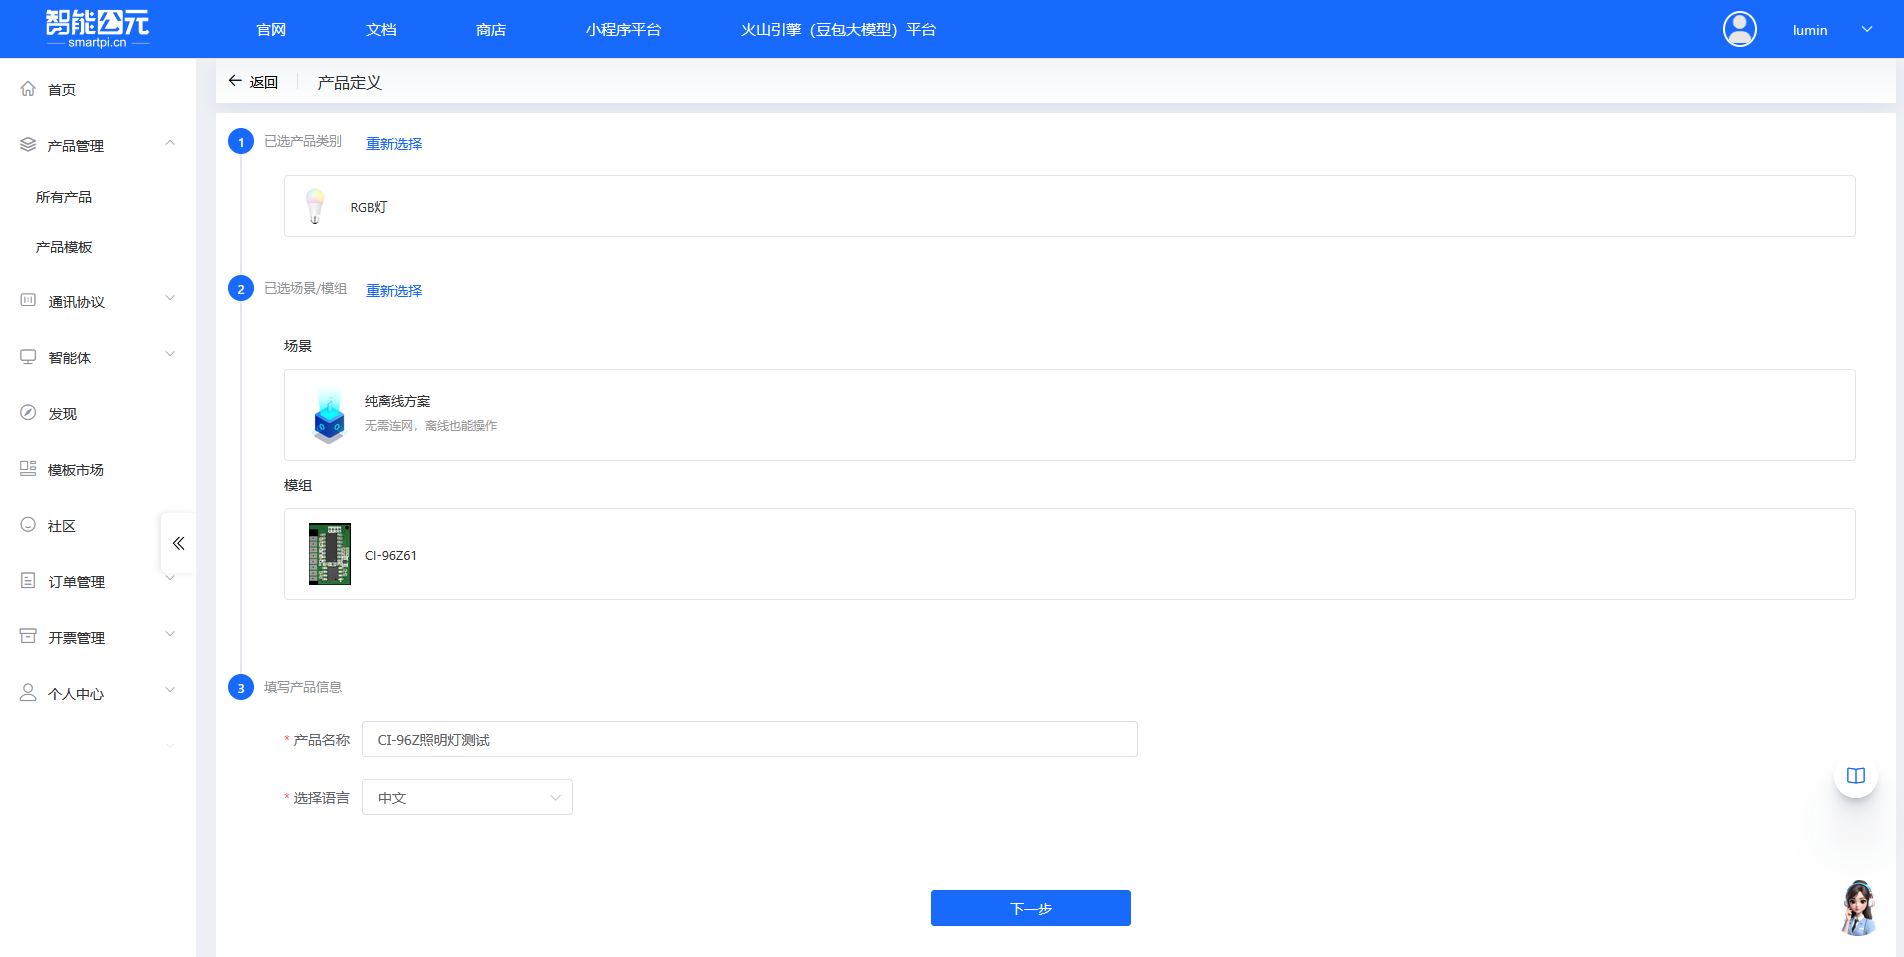Open the lumin account dropdown
Image resolution: width=1904 pixels, height=957 pixels.
1866,30
